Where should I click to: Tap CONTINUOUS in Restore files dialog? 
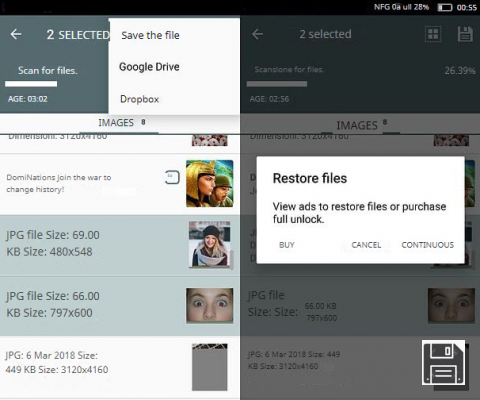428,245
